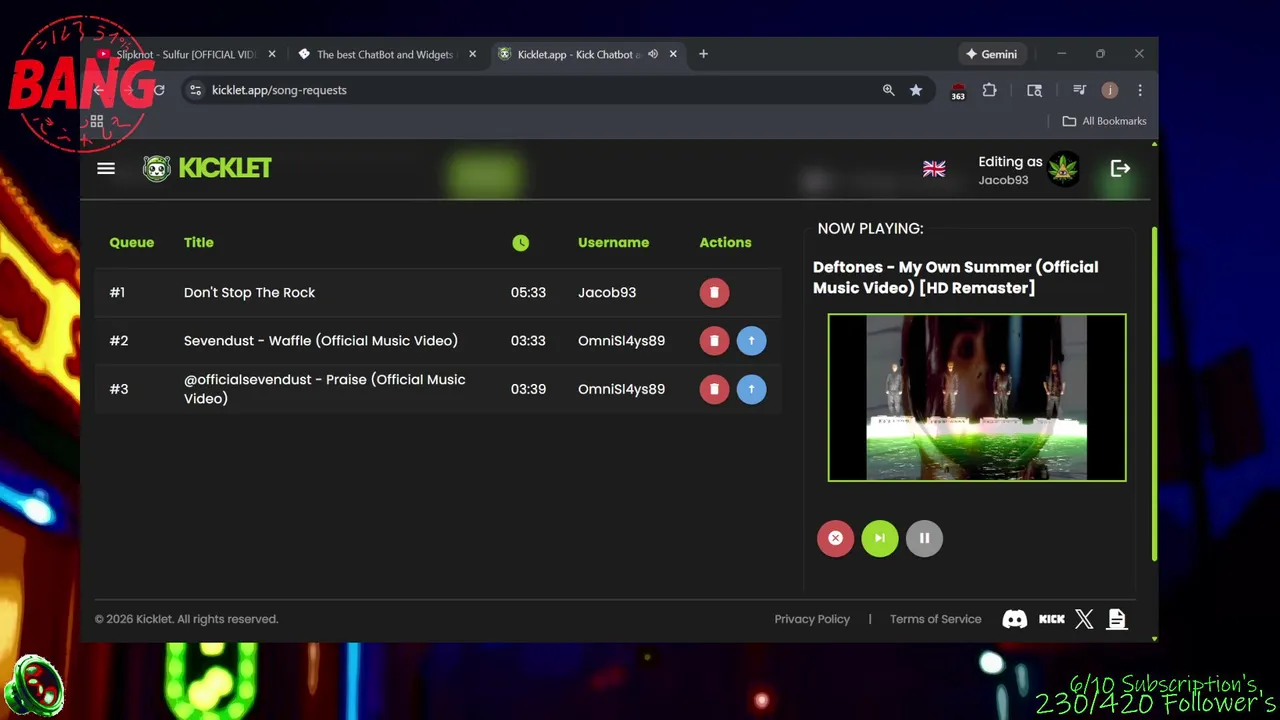Screen dimensions: 1280x720
Task: Click the Jacob93 profile avatar
Action: coord(1063,170)
